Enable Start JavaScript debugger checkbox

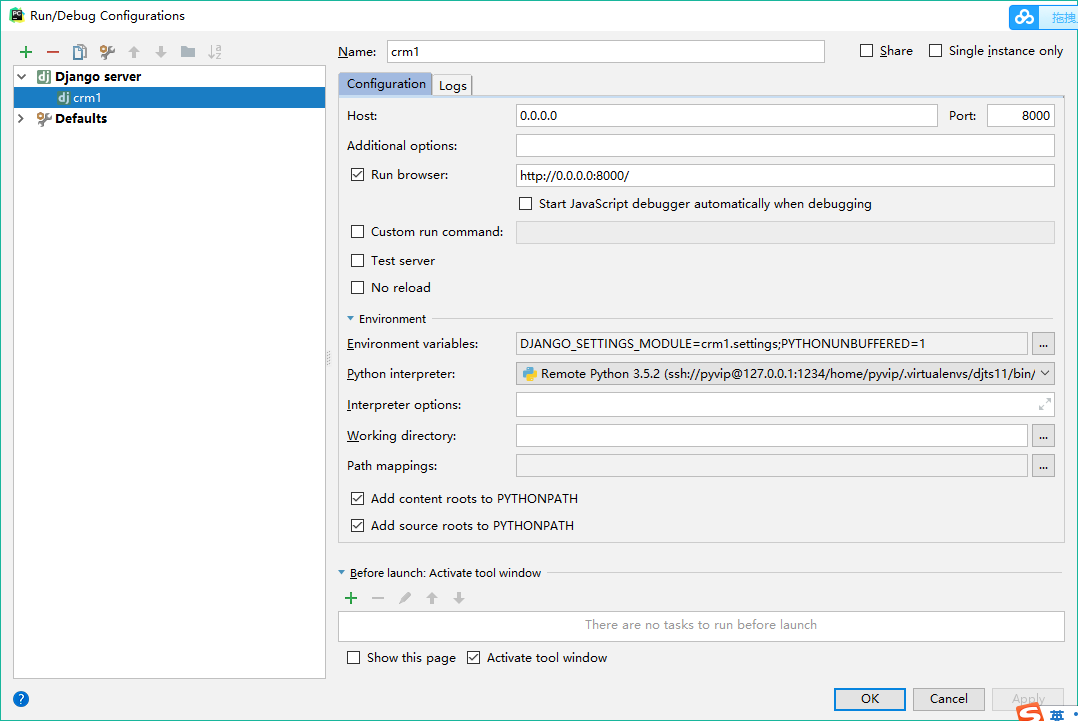tap(525, 203)
